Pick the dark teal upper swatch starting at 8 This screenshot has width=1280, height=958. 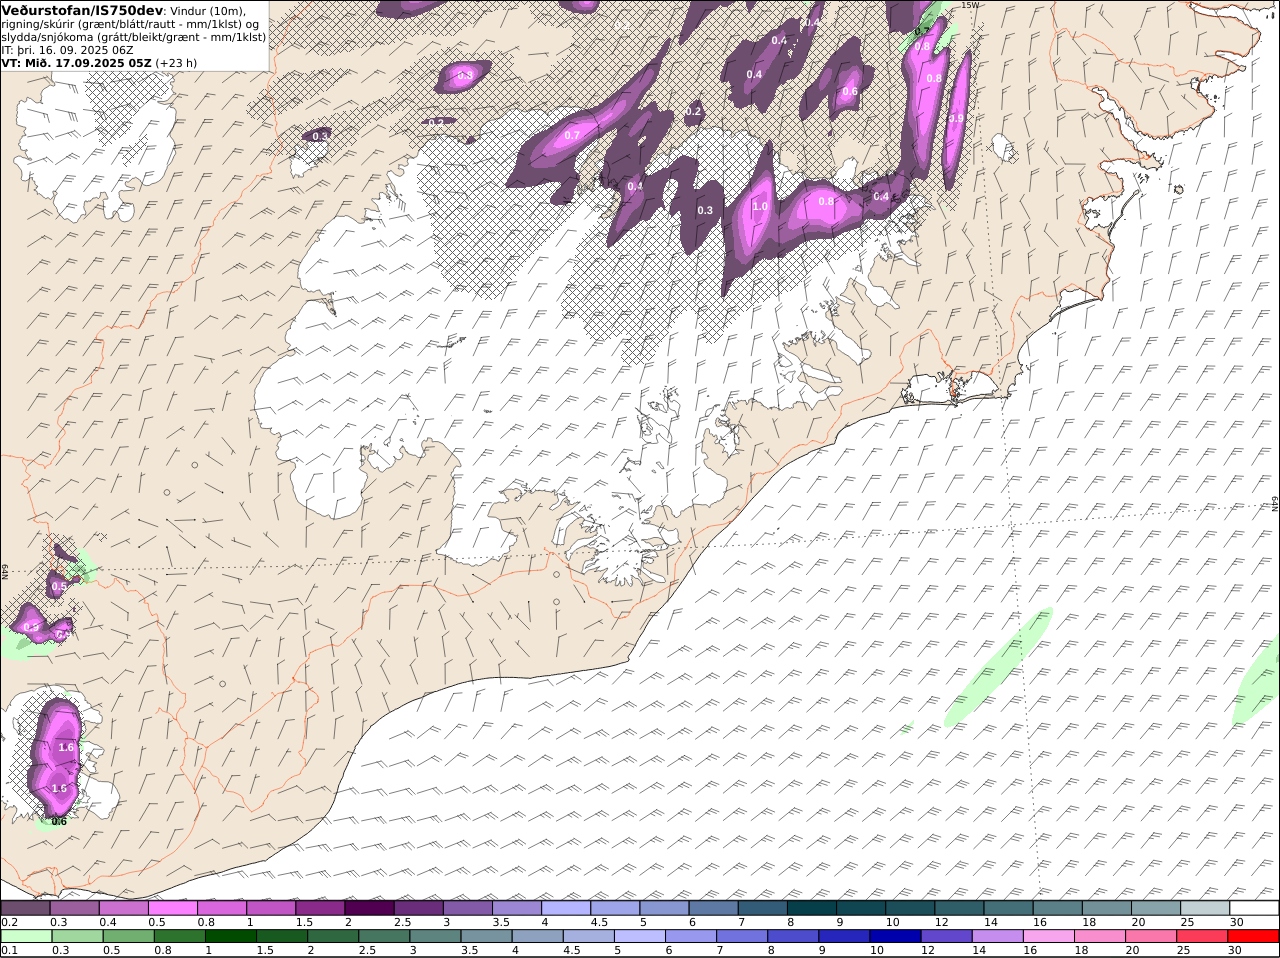tap(812, 908)
